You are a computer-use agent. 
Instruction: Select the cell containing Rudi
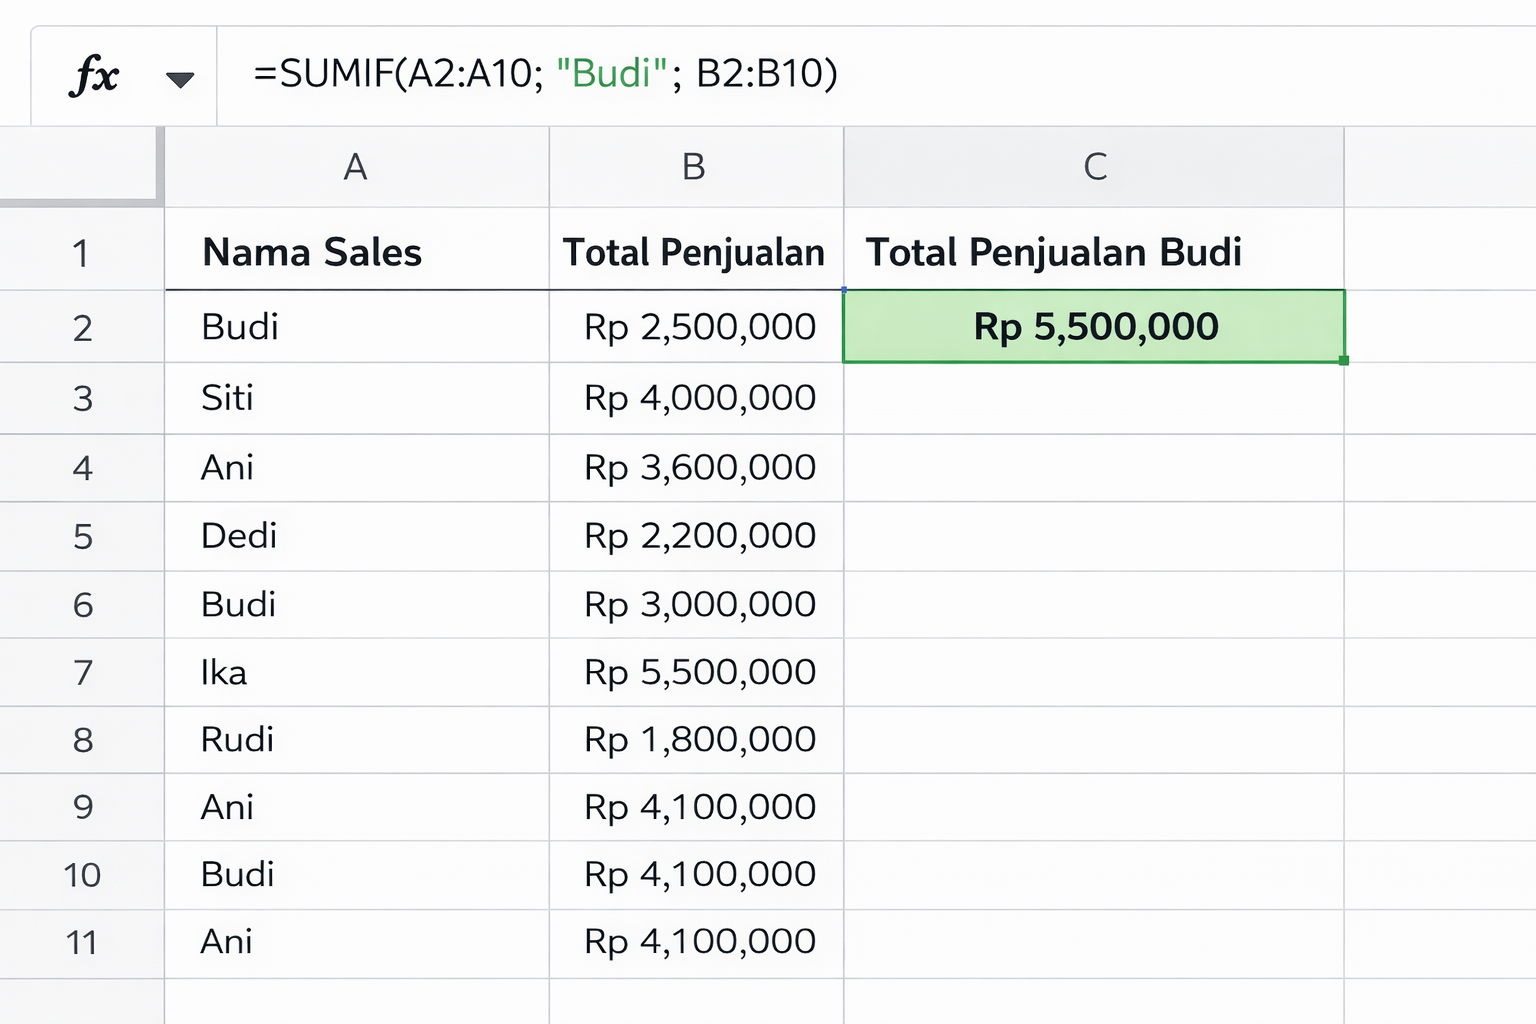237,740
